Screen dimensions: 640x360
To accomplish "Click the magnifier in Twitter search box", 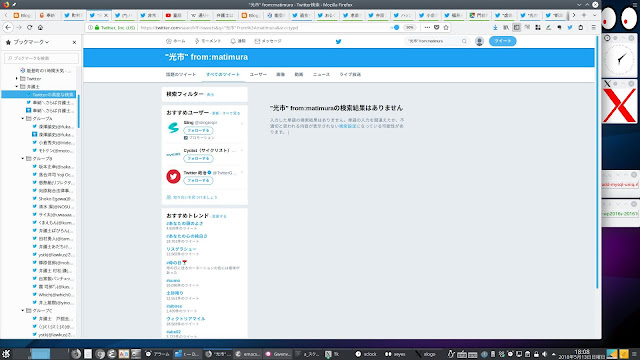I will [x=464, y=41].
